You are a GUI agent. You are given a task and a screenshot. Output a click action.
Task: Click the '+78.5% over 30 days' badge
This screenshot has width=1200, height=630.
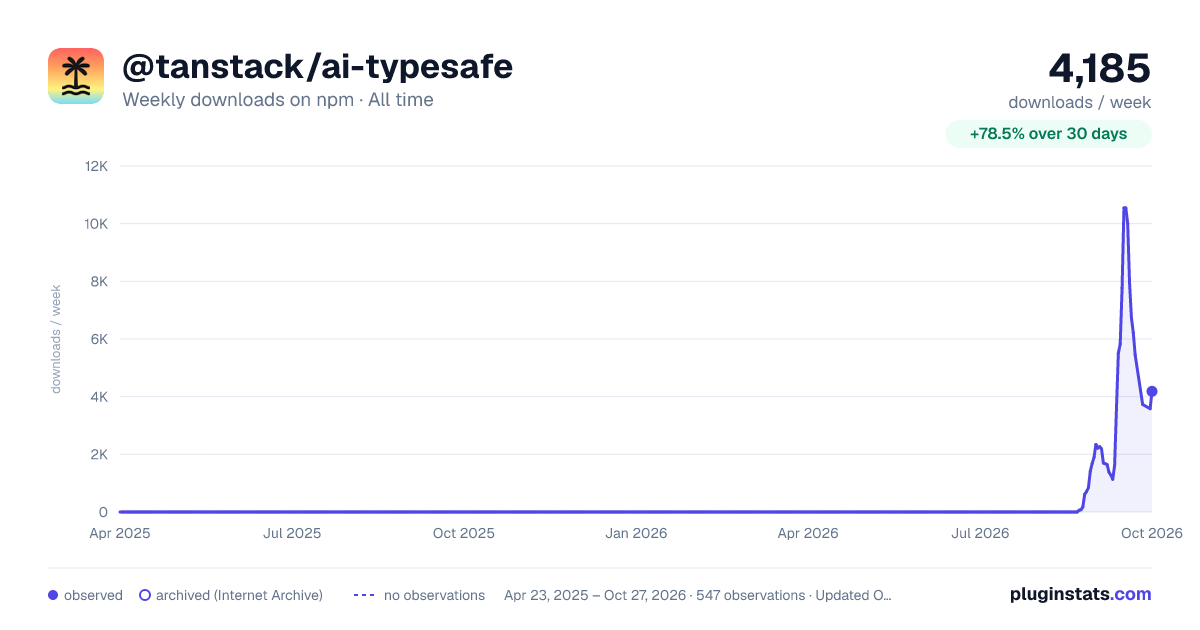[x=1048, y=134]
